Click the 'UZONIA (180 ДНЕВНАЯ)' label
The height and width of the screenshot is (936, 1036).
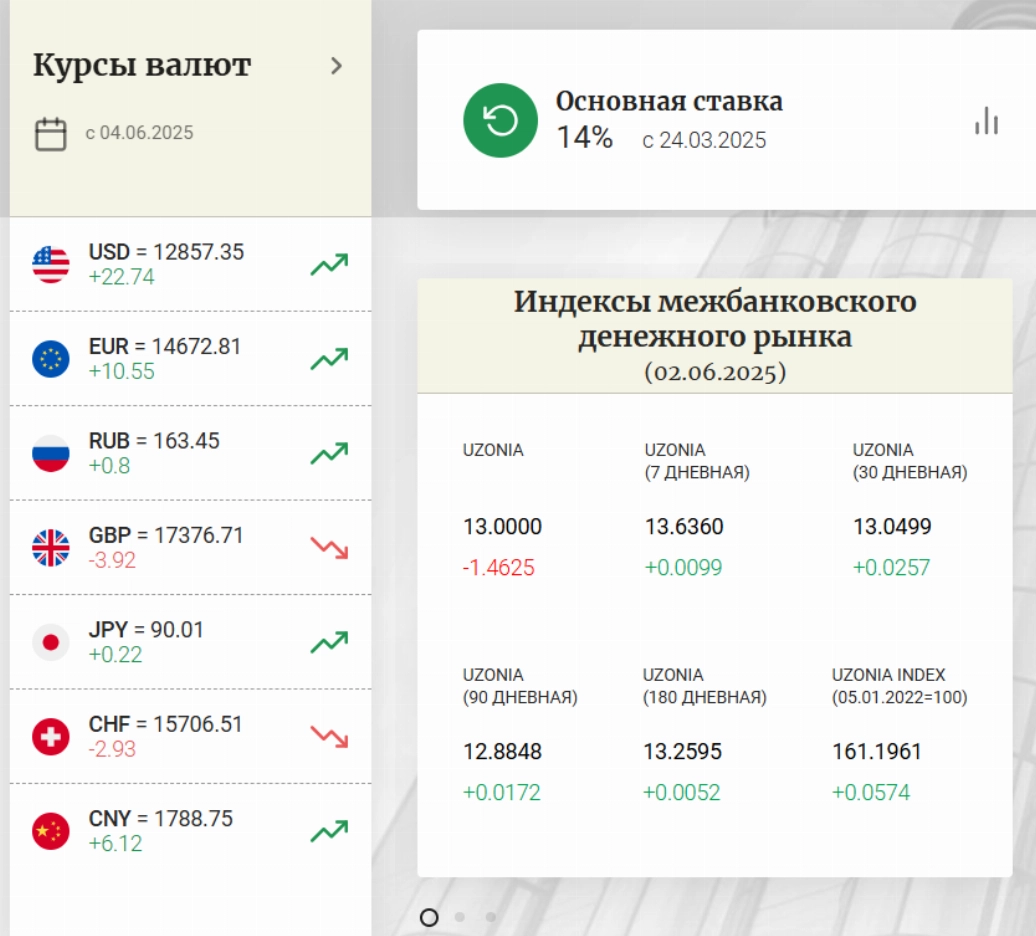(704, 686)
